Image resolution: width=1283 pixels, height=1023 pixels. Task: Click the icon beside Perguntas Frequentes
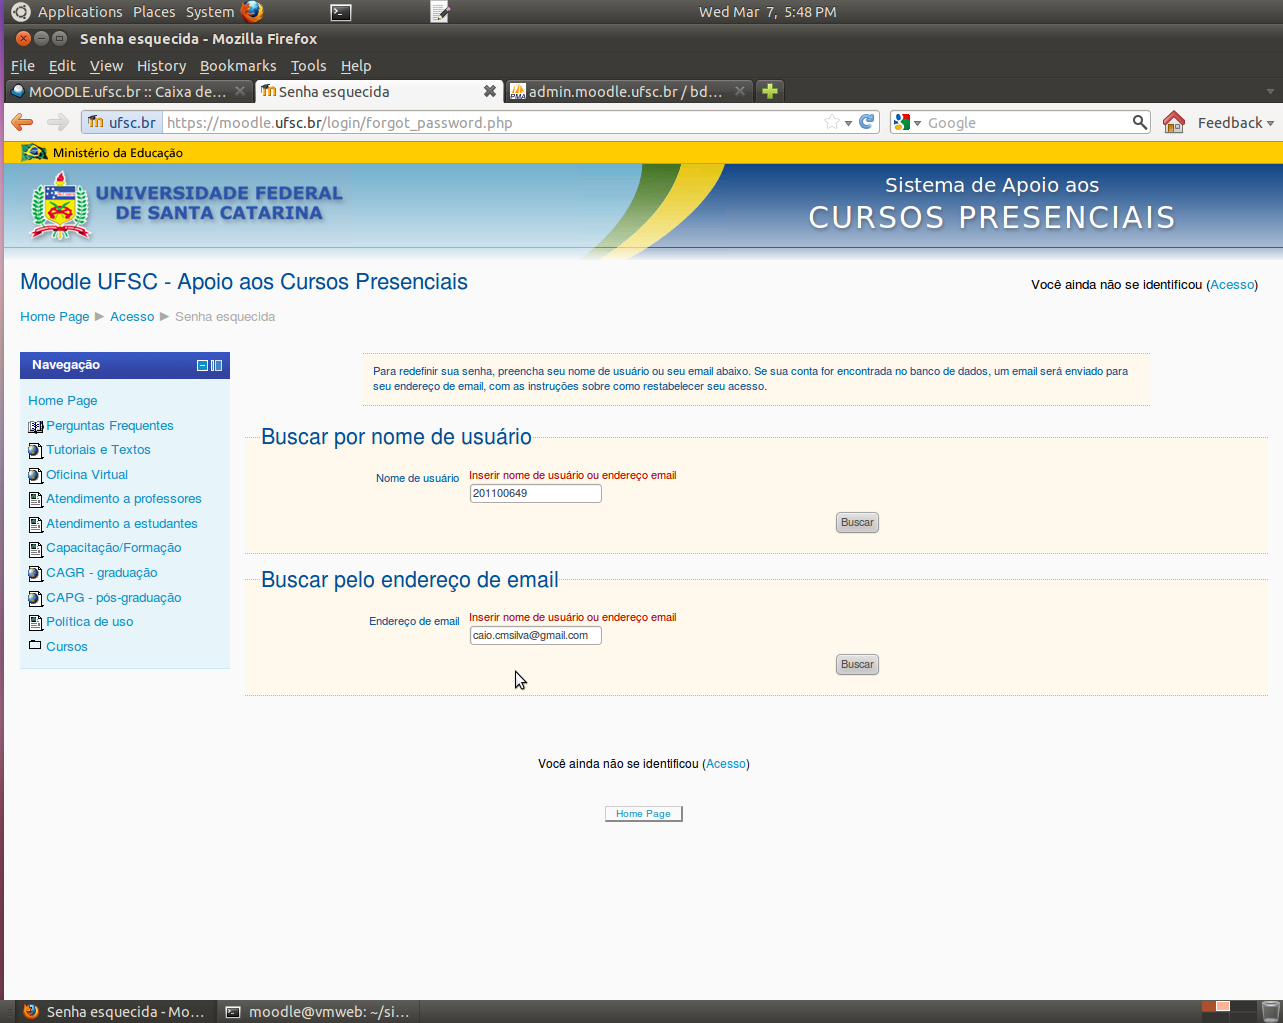coord(36,426)
